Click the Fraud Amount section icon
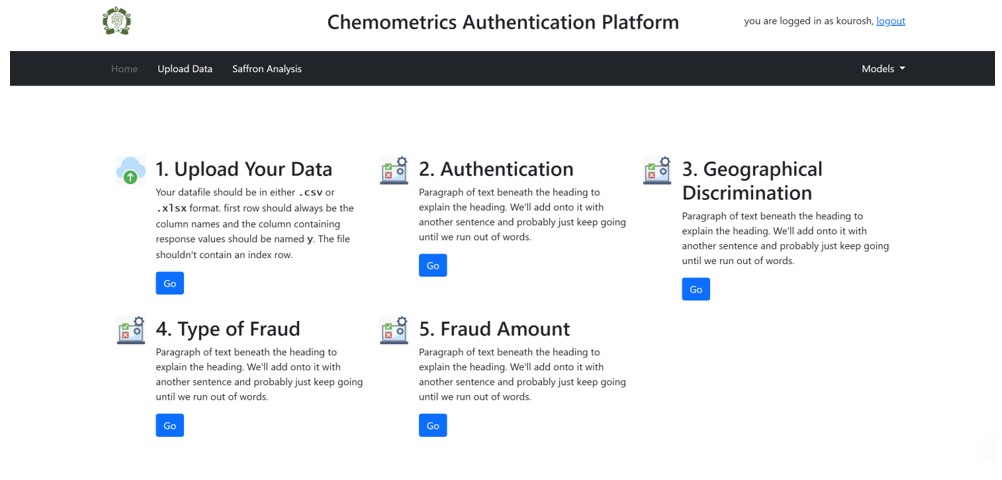 tap(394, 330)
